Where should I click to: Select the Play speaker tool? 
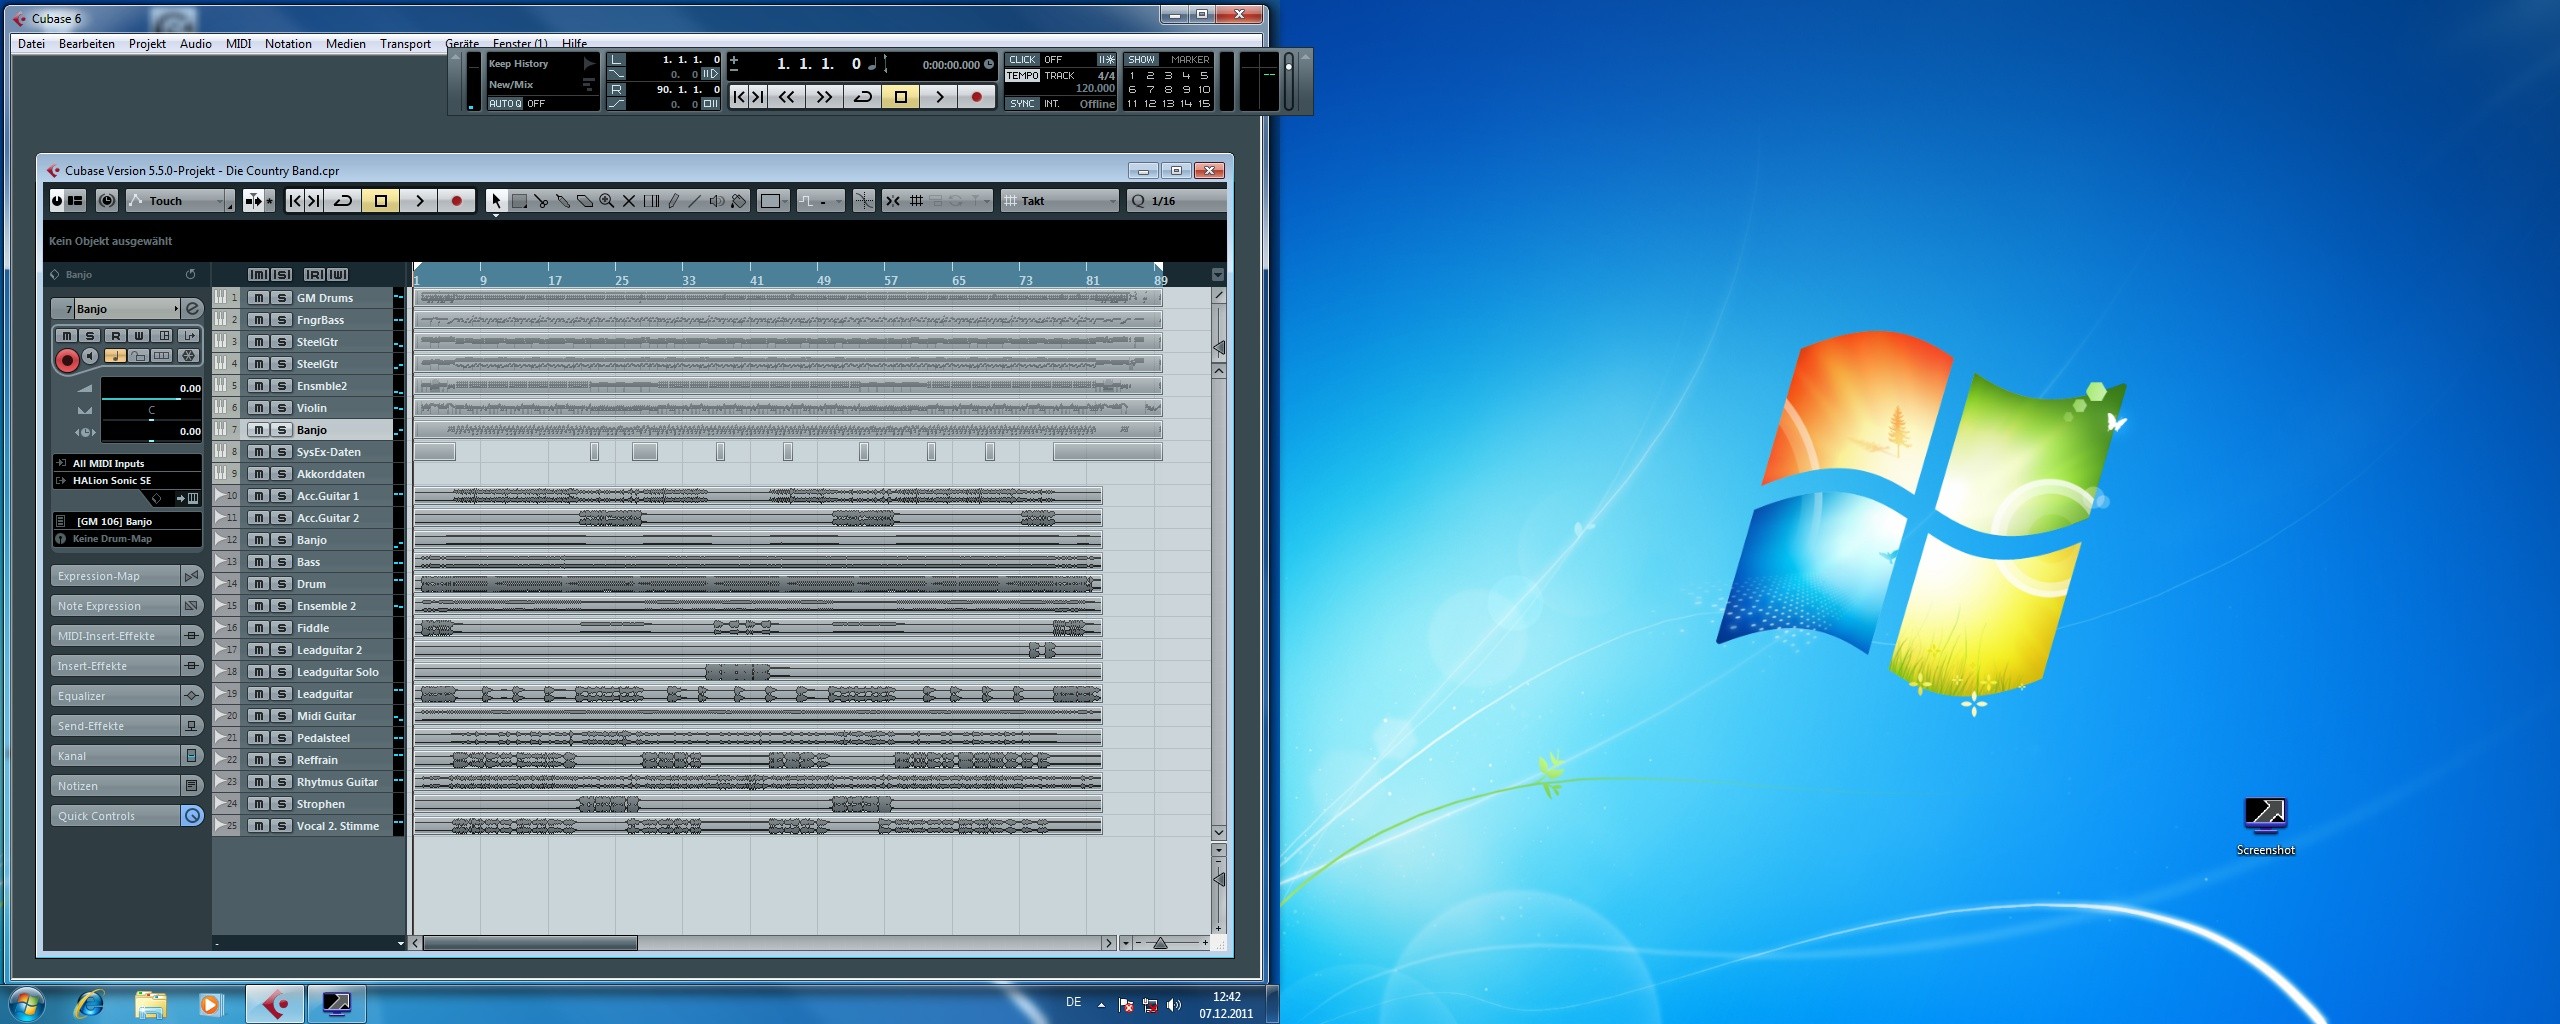717,201
